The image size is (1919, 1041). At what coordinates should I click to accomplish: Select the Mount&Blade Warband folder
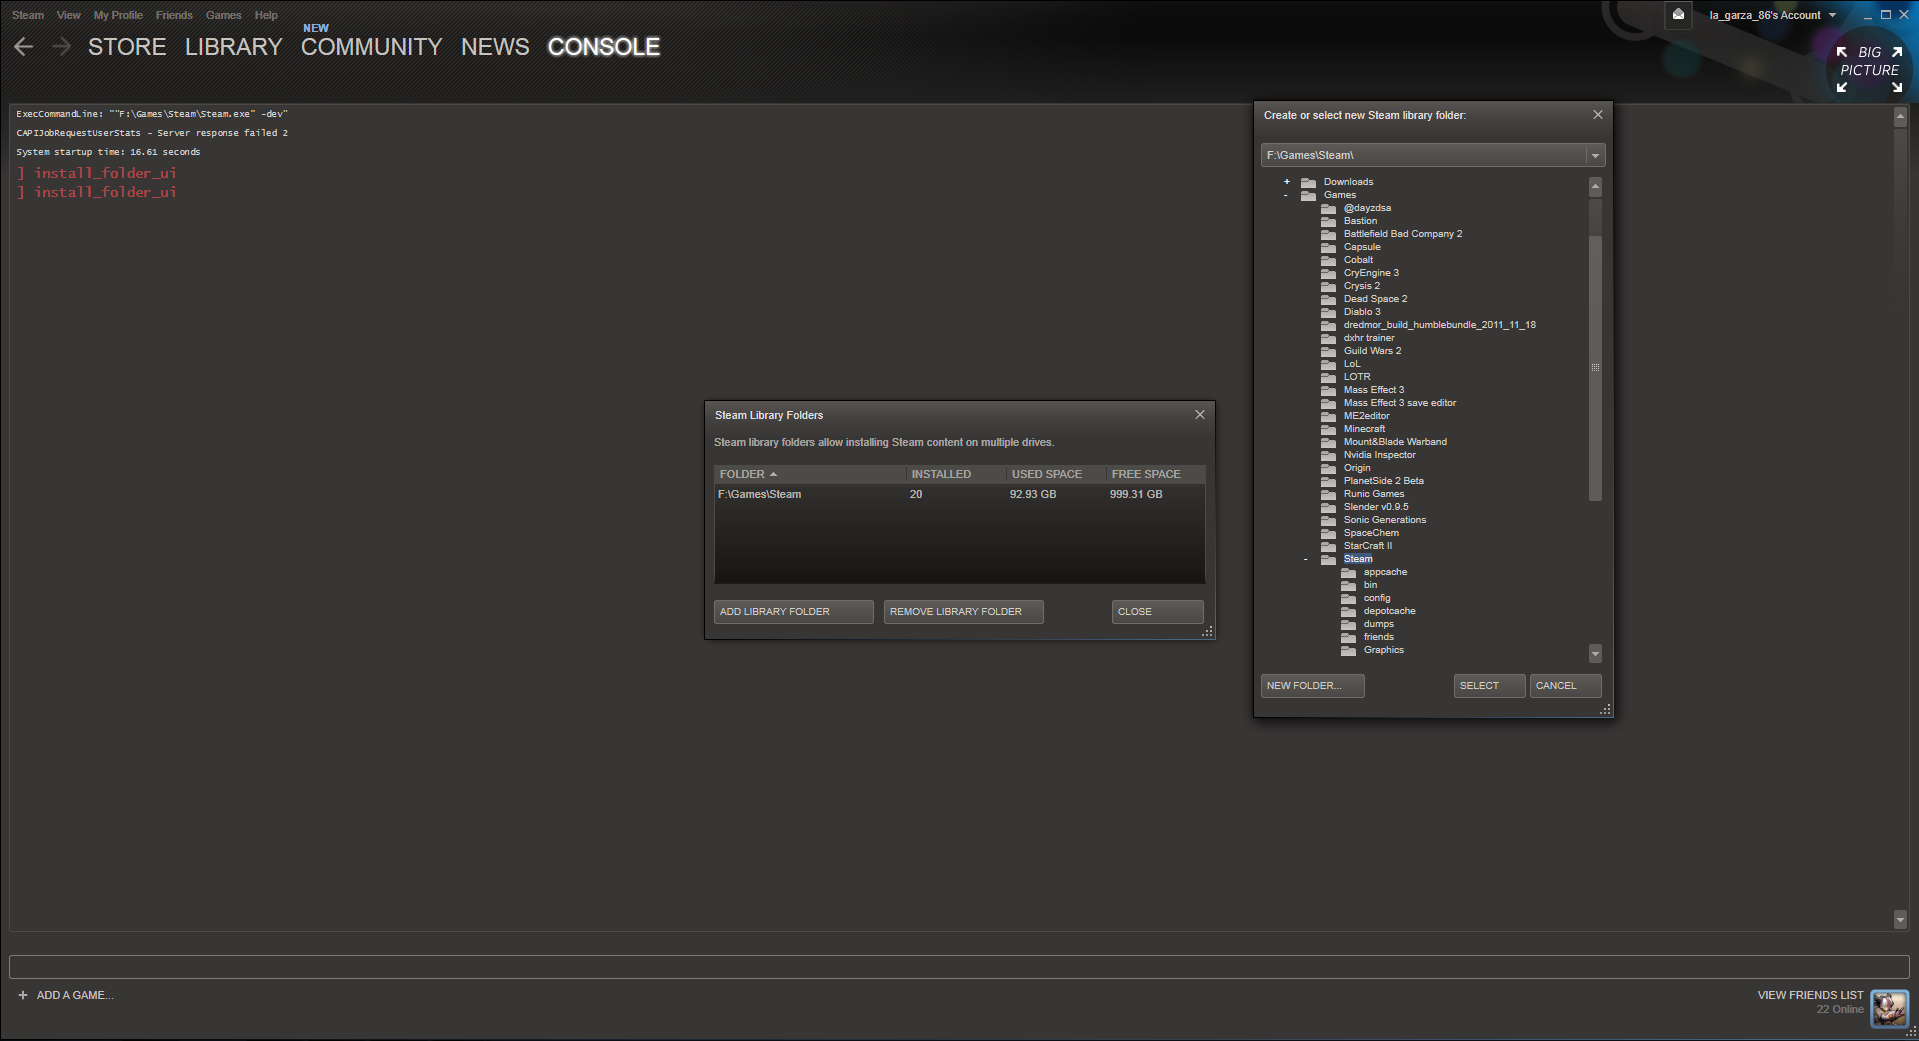coord(1395,442)
